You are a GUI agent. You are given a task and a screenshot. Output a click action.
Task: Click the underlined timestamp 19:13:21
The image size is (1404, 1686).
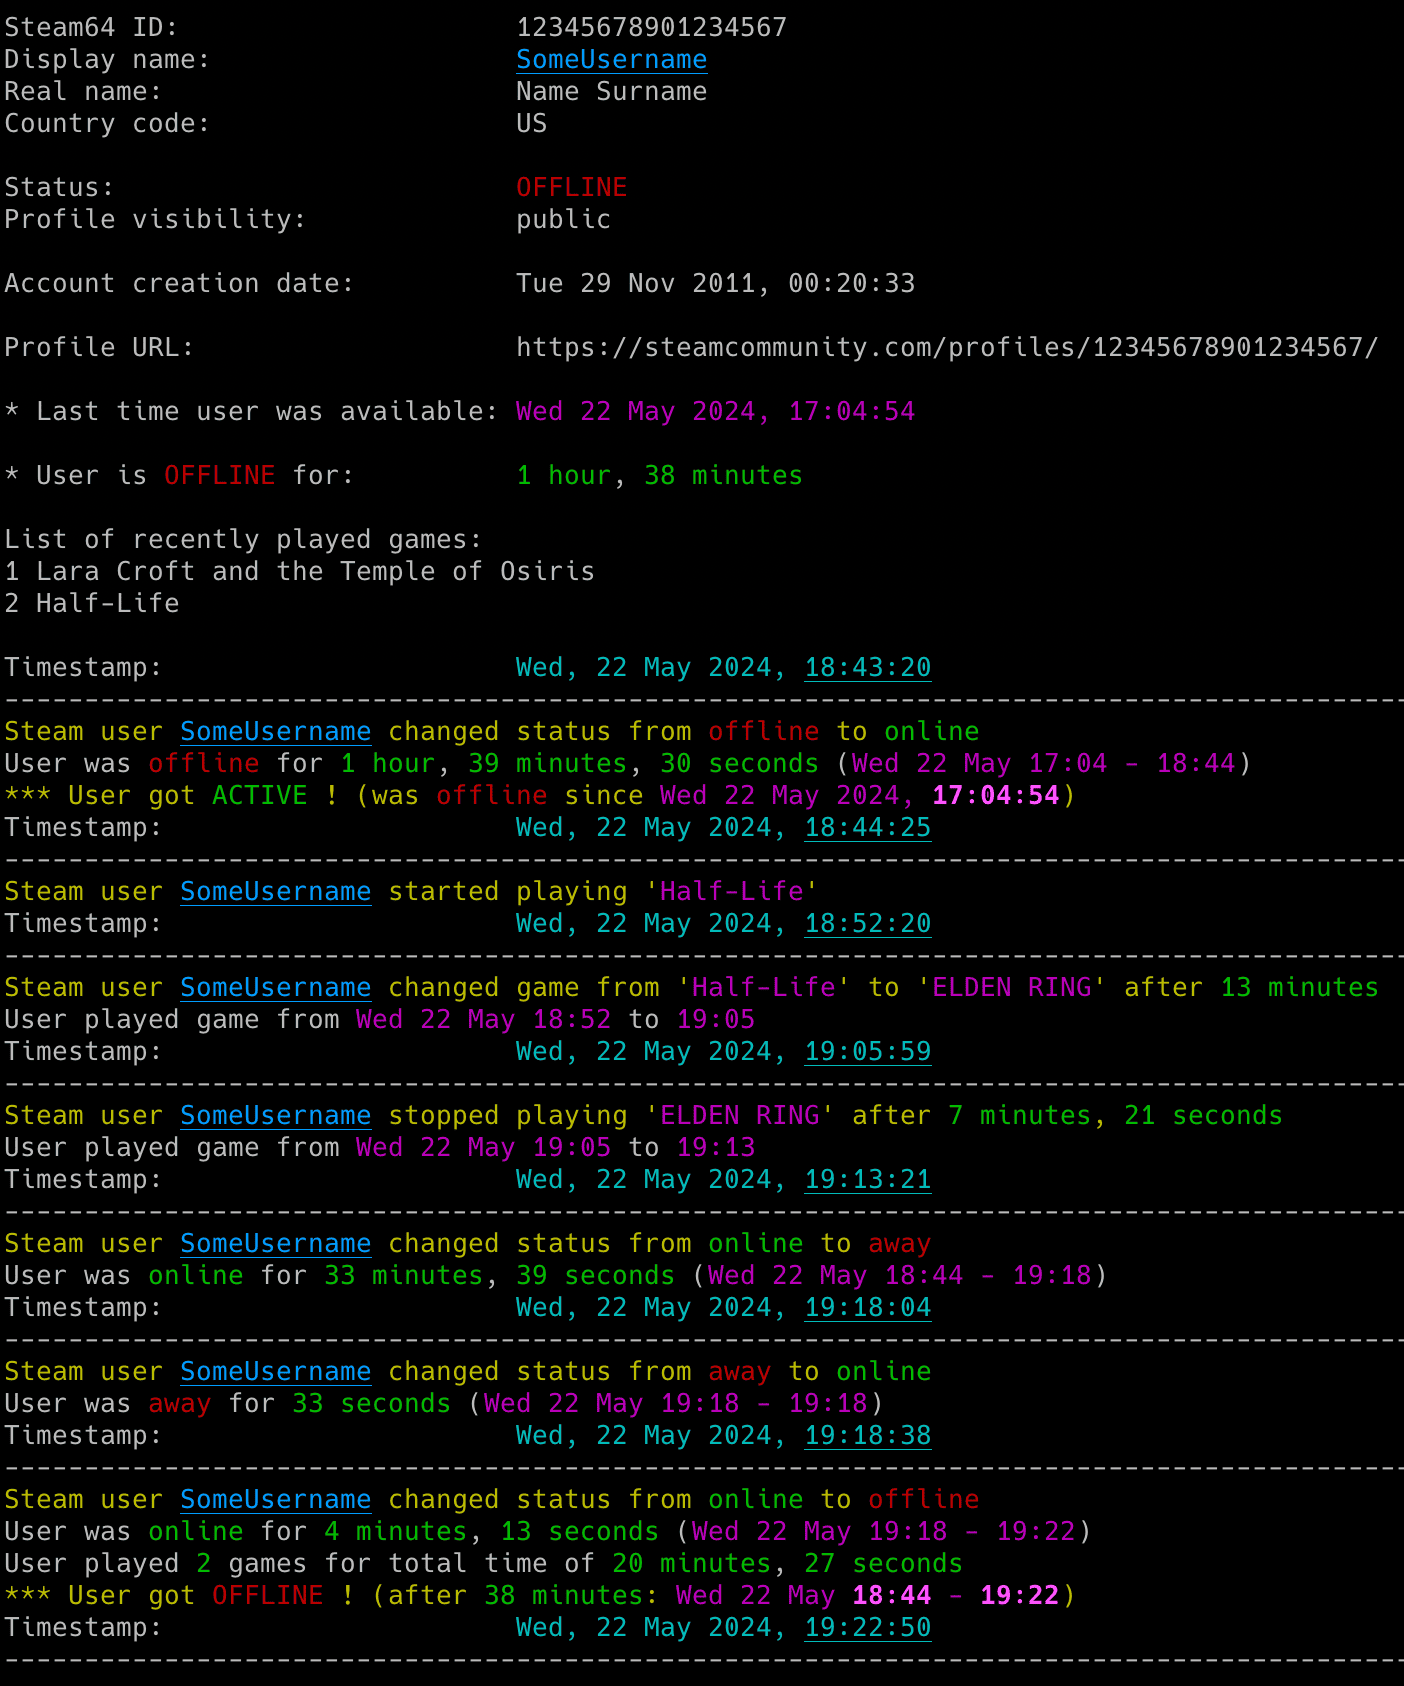868,1180
